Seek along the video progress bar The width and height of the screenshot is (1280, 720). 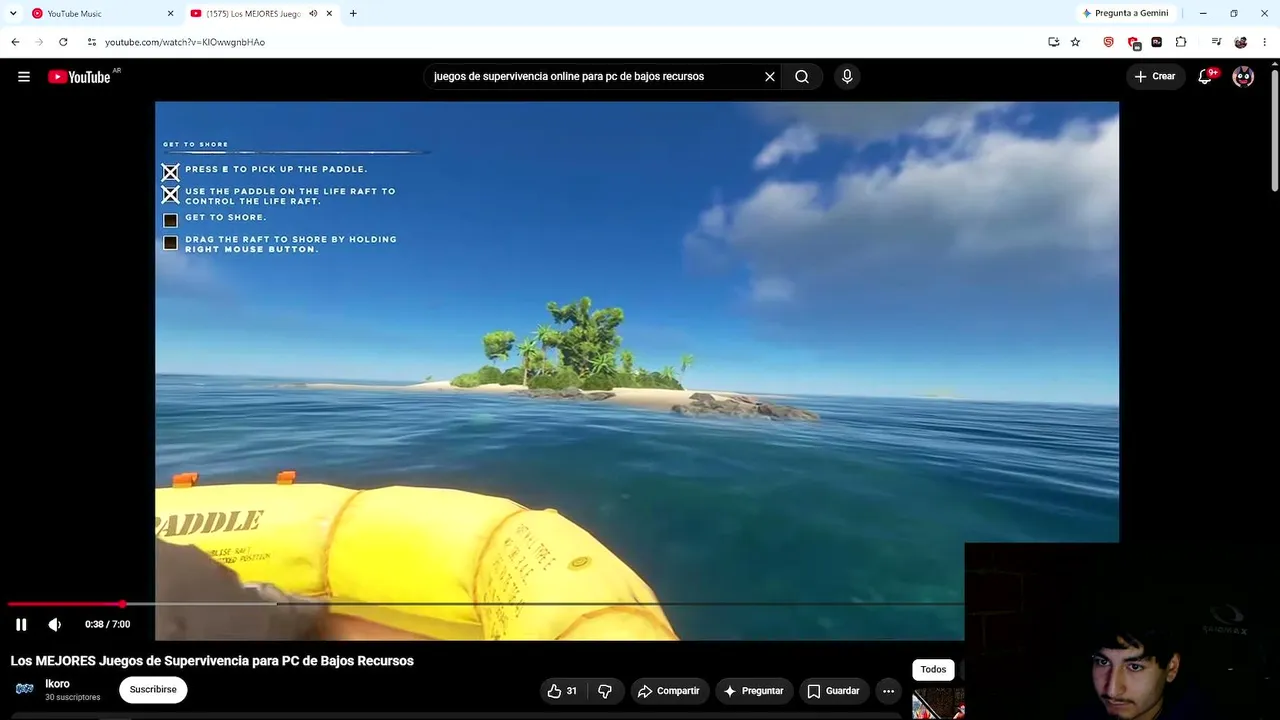click(x=486, y=604)
